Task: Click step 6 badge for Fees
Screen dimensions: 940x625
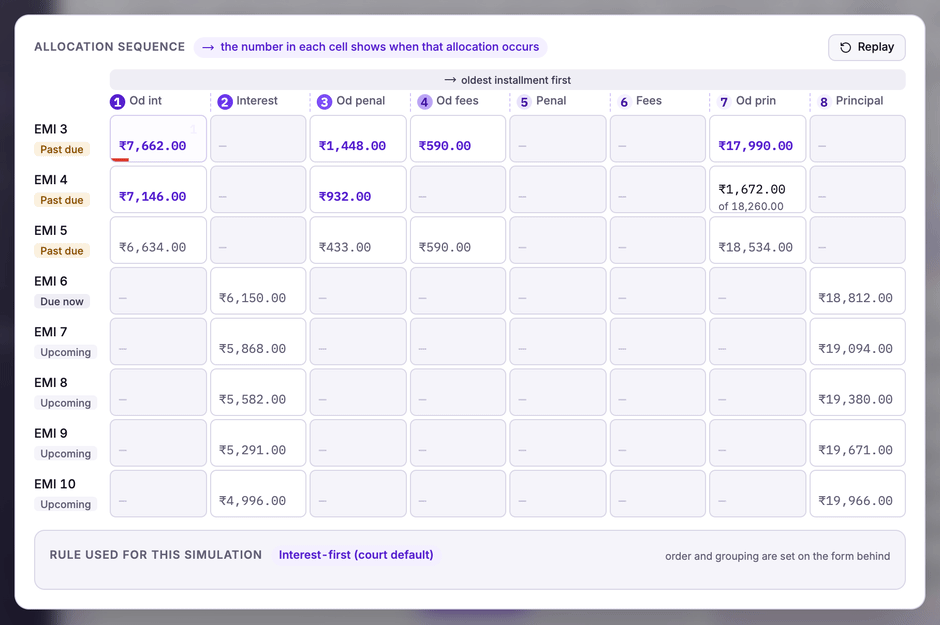Action: tap(624, 102)
